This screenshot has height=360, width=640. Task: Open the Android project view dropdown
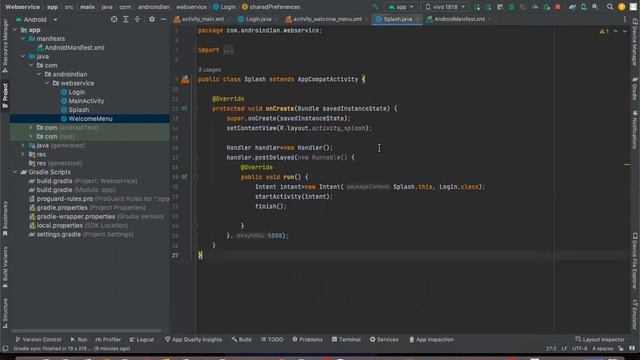(37, 19)
